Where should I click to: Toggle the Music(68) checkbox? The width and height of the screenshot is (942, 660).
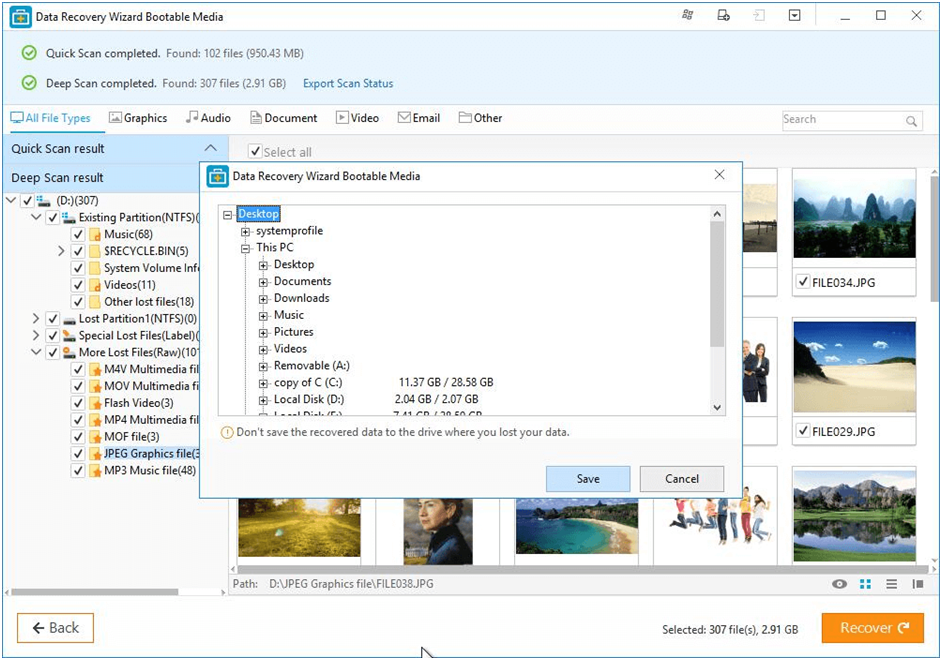coord(78,234)
